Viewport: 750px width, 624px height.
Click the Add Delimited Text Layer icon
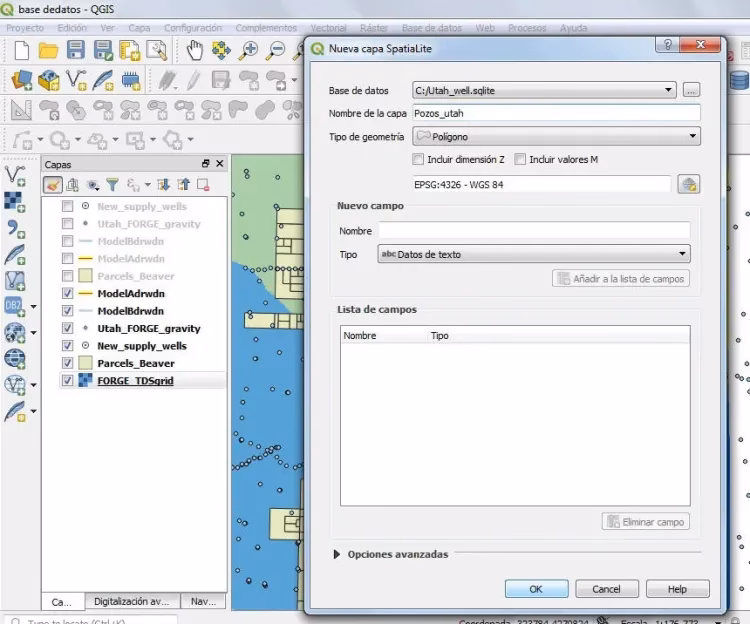tap(15, 228)
